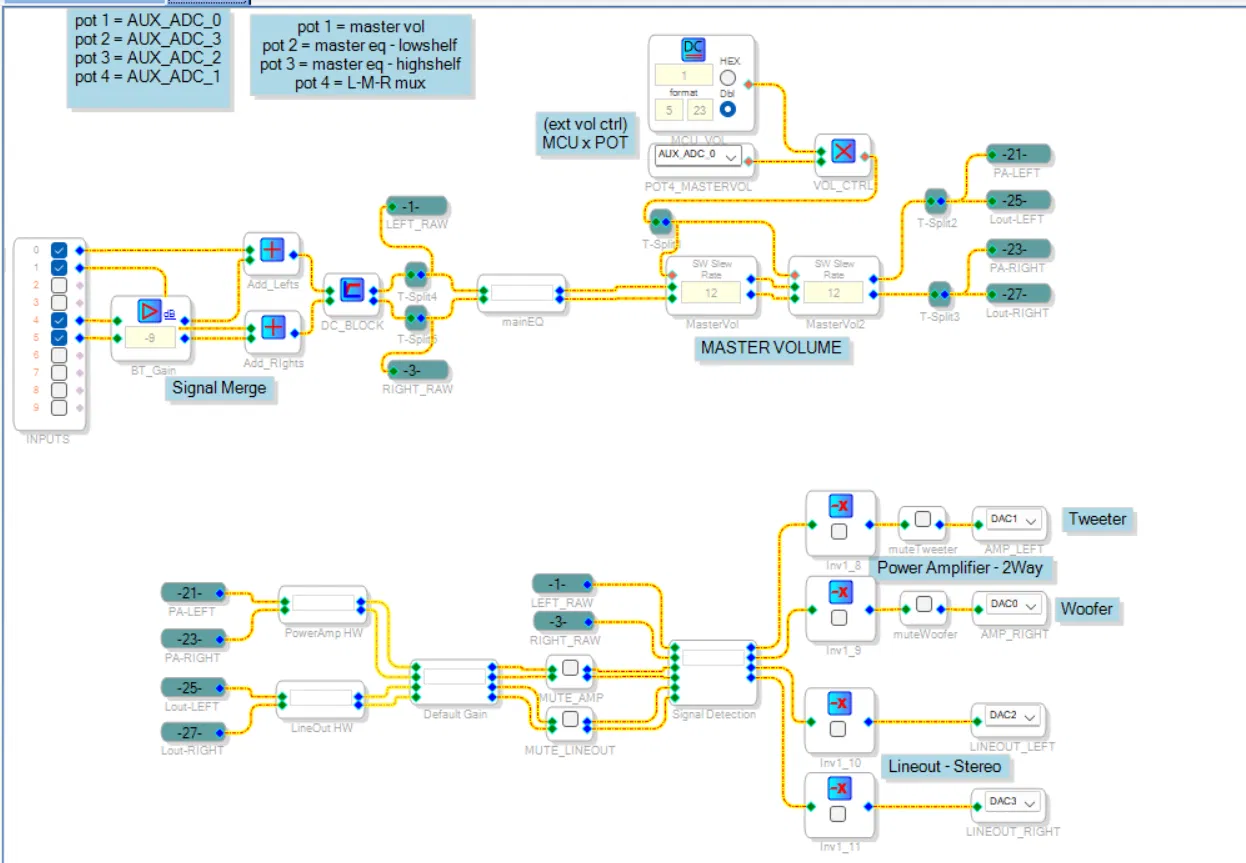Click the DC value field showing 1
This screenshot has width=1246, height=863.
[x=684, y=75]
